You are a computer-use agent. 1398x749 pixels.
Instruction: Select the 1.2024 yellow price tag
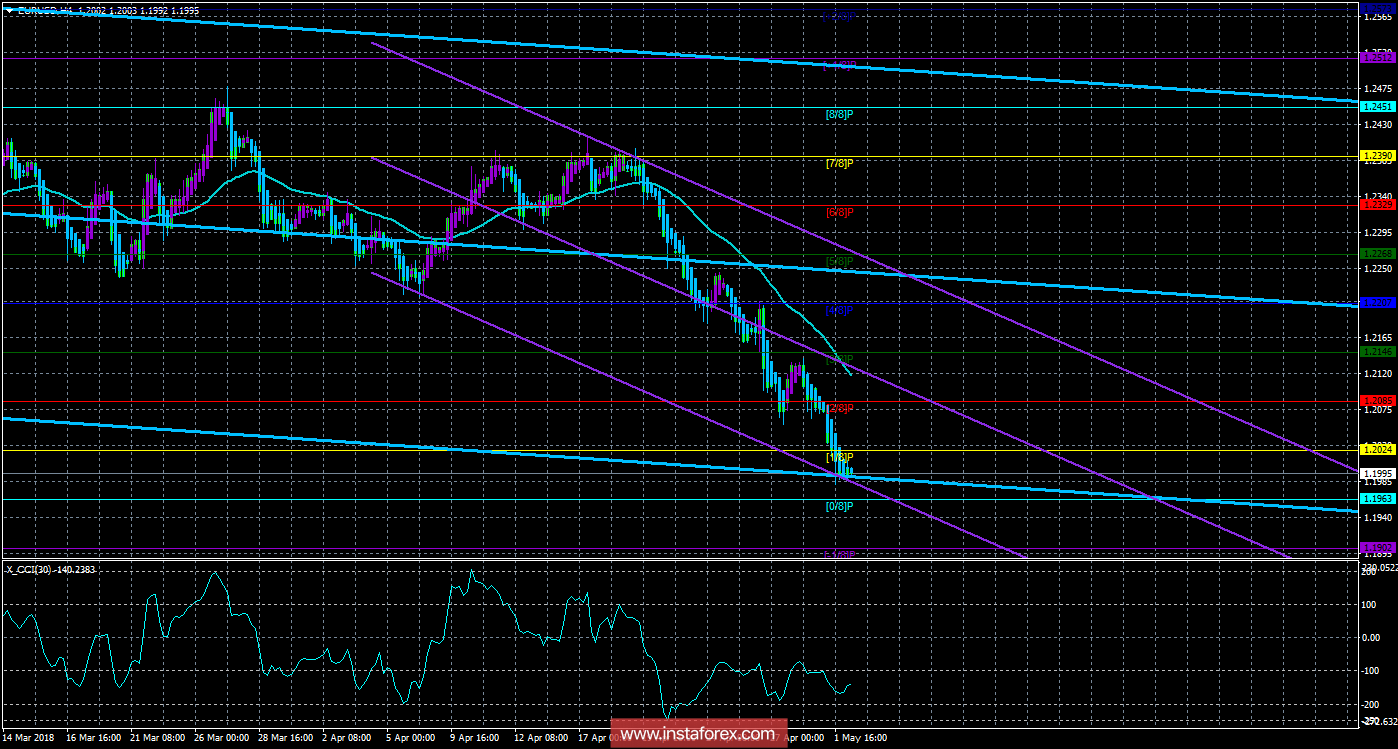click(1379, 450)
